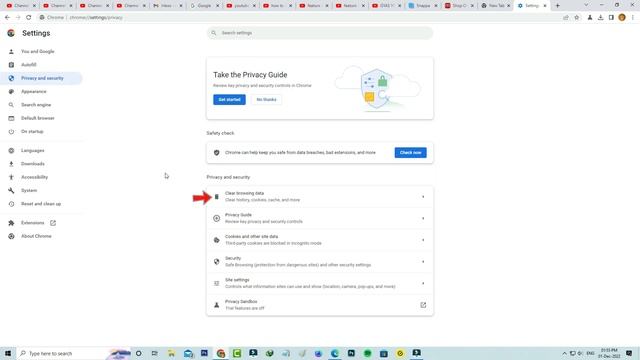640x360 pixels.
Task: Open Task View from the taskbar
Action: tap(154, 353)
